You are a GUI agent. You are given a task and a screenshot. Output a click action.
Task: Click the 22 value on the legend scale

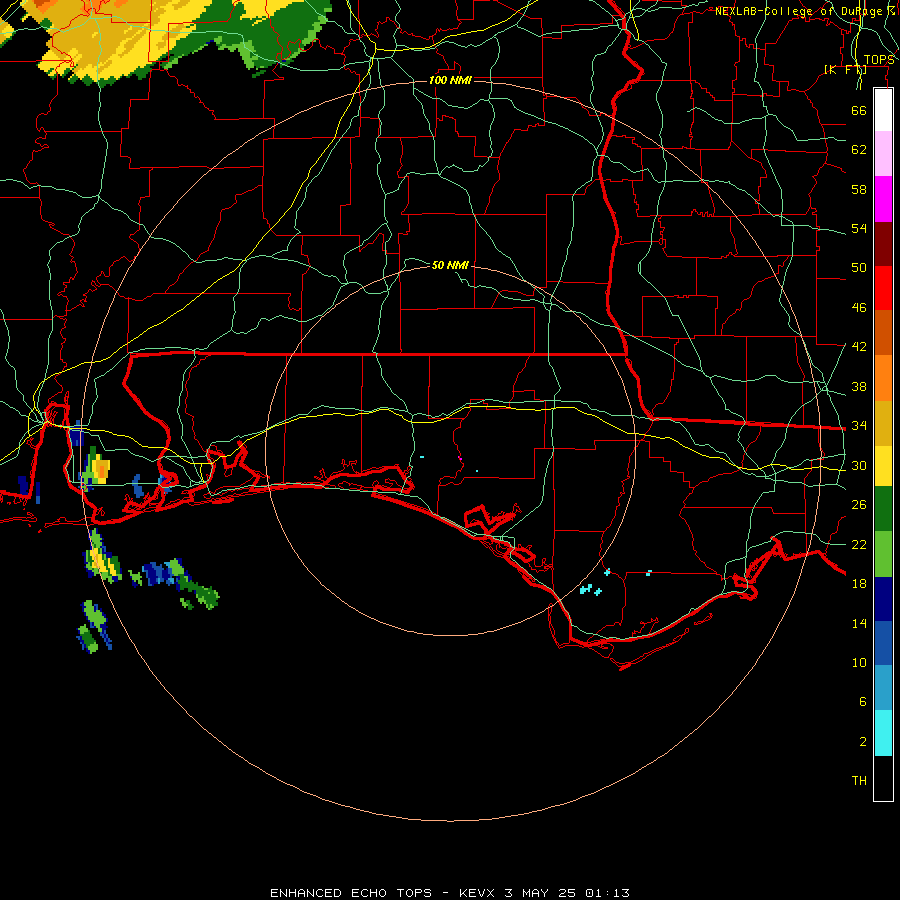(x=859, y=544)
